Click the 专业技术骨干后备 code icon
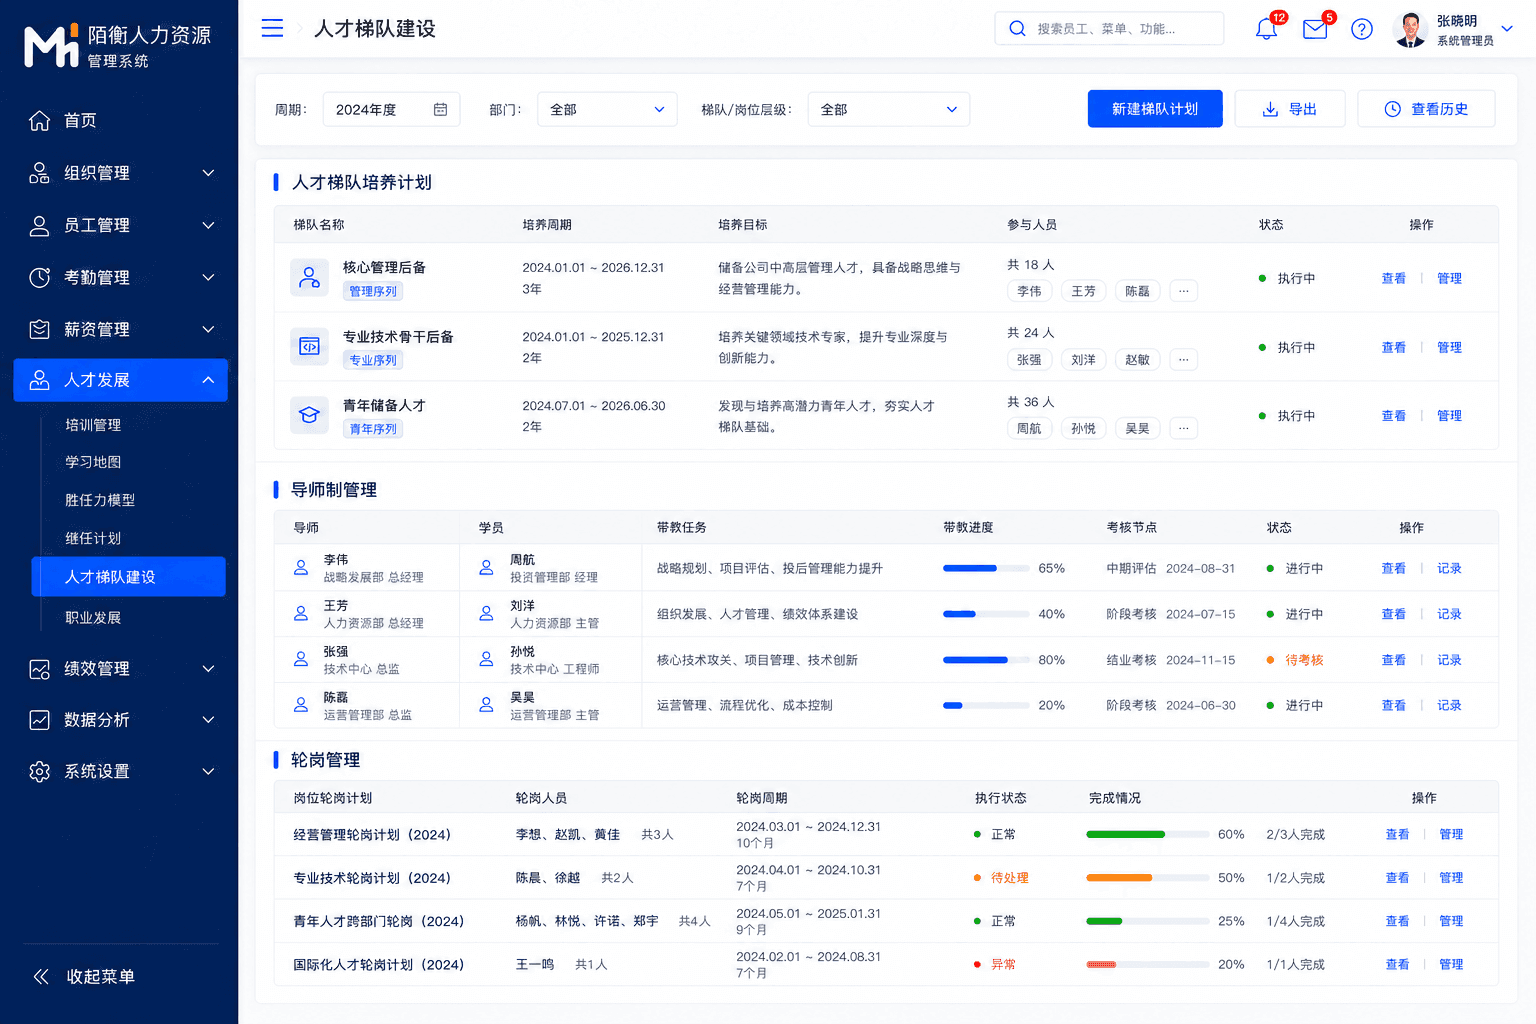 pyautogui.click(x=309, y=347)
